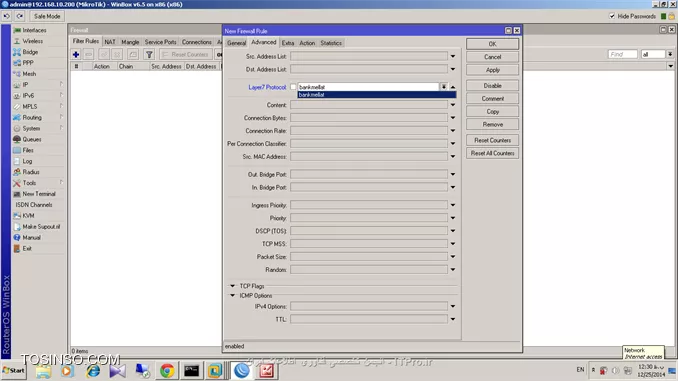Open the Layer7 Protocol dropdown arrow
The height and width of the screenshot is (381, 678).
click(x=444, y=87)
